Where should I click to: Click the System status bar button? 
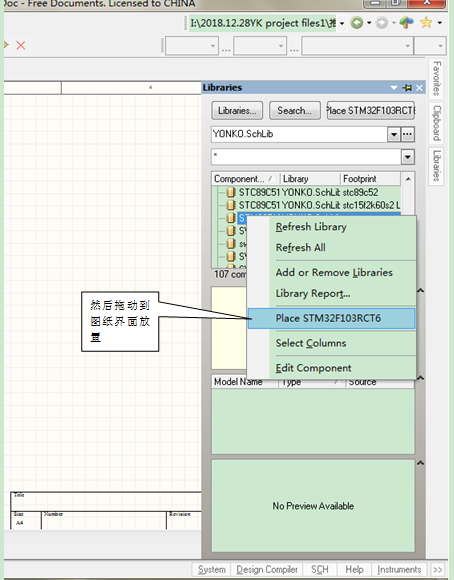pyautogui.click(x=211, y=569)
